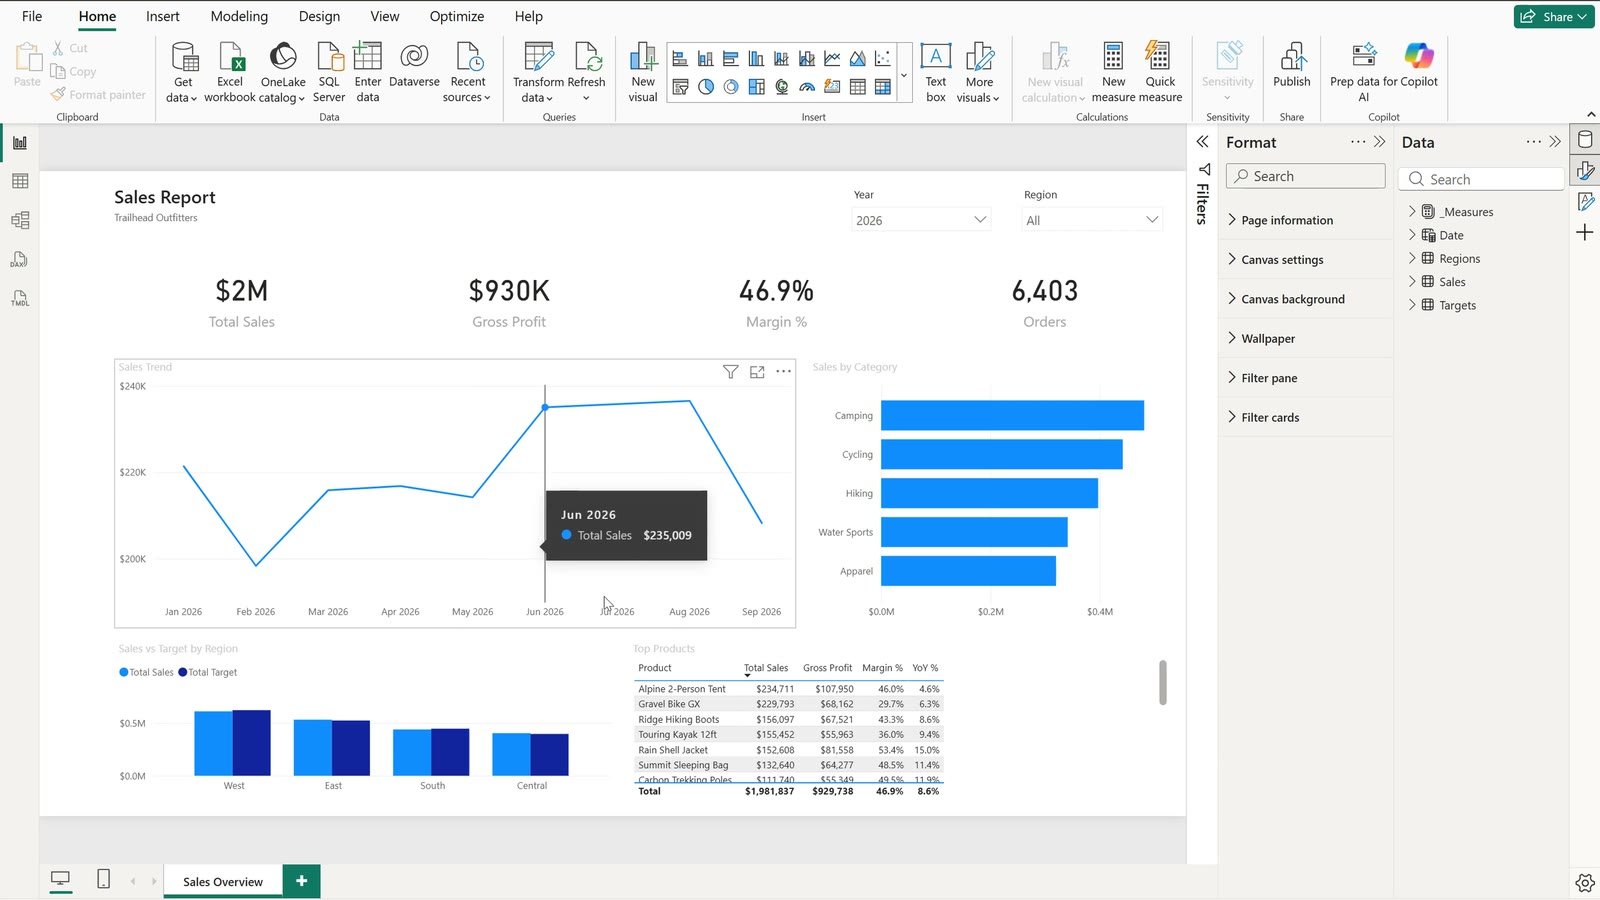The width and height of the screenshot is (1600, 900).
Task: Add a New visual
Action: (643, 73)
